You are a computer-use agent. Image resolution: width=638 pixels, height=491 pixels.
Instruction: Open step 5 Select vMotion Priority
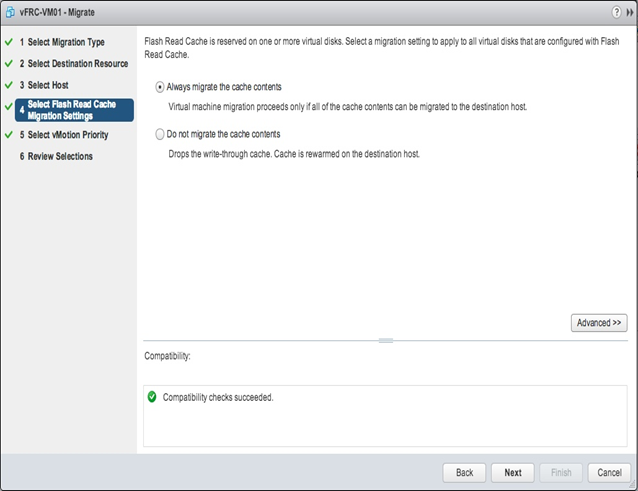(x=64, y=135)
